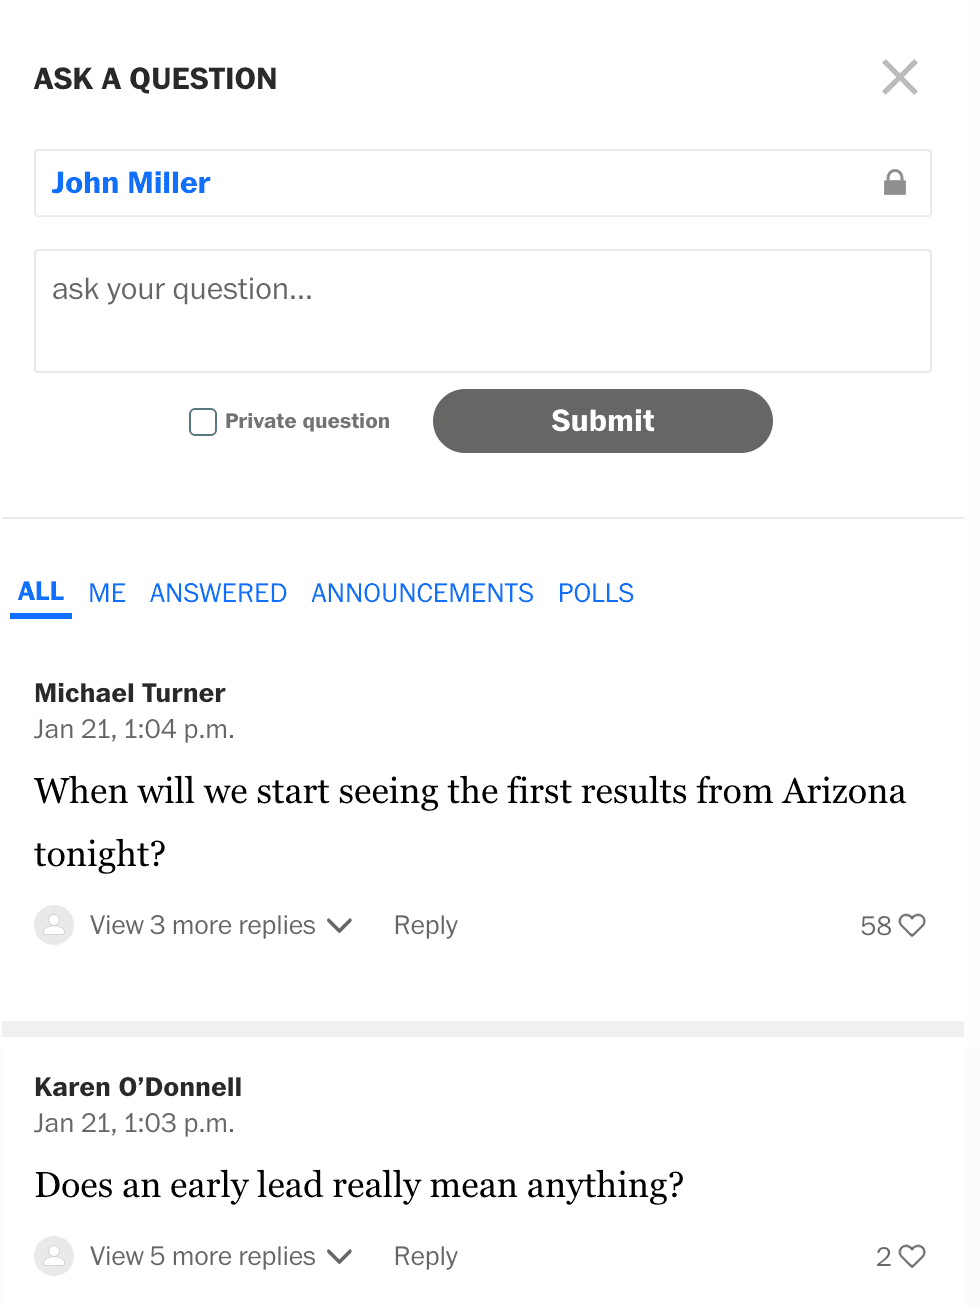Like Michael Turner's question with the heart
Screen dimensions: 980x1306
[912, 925]
